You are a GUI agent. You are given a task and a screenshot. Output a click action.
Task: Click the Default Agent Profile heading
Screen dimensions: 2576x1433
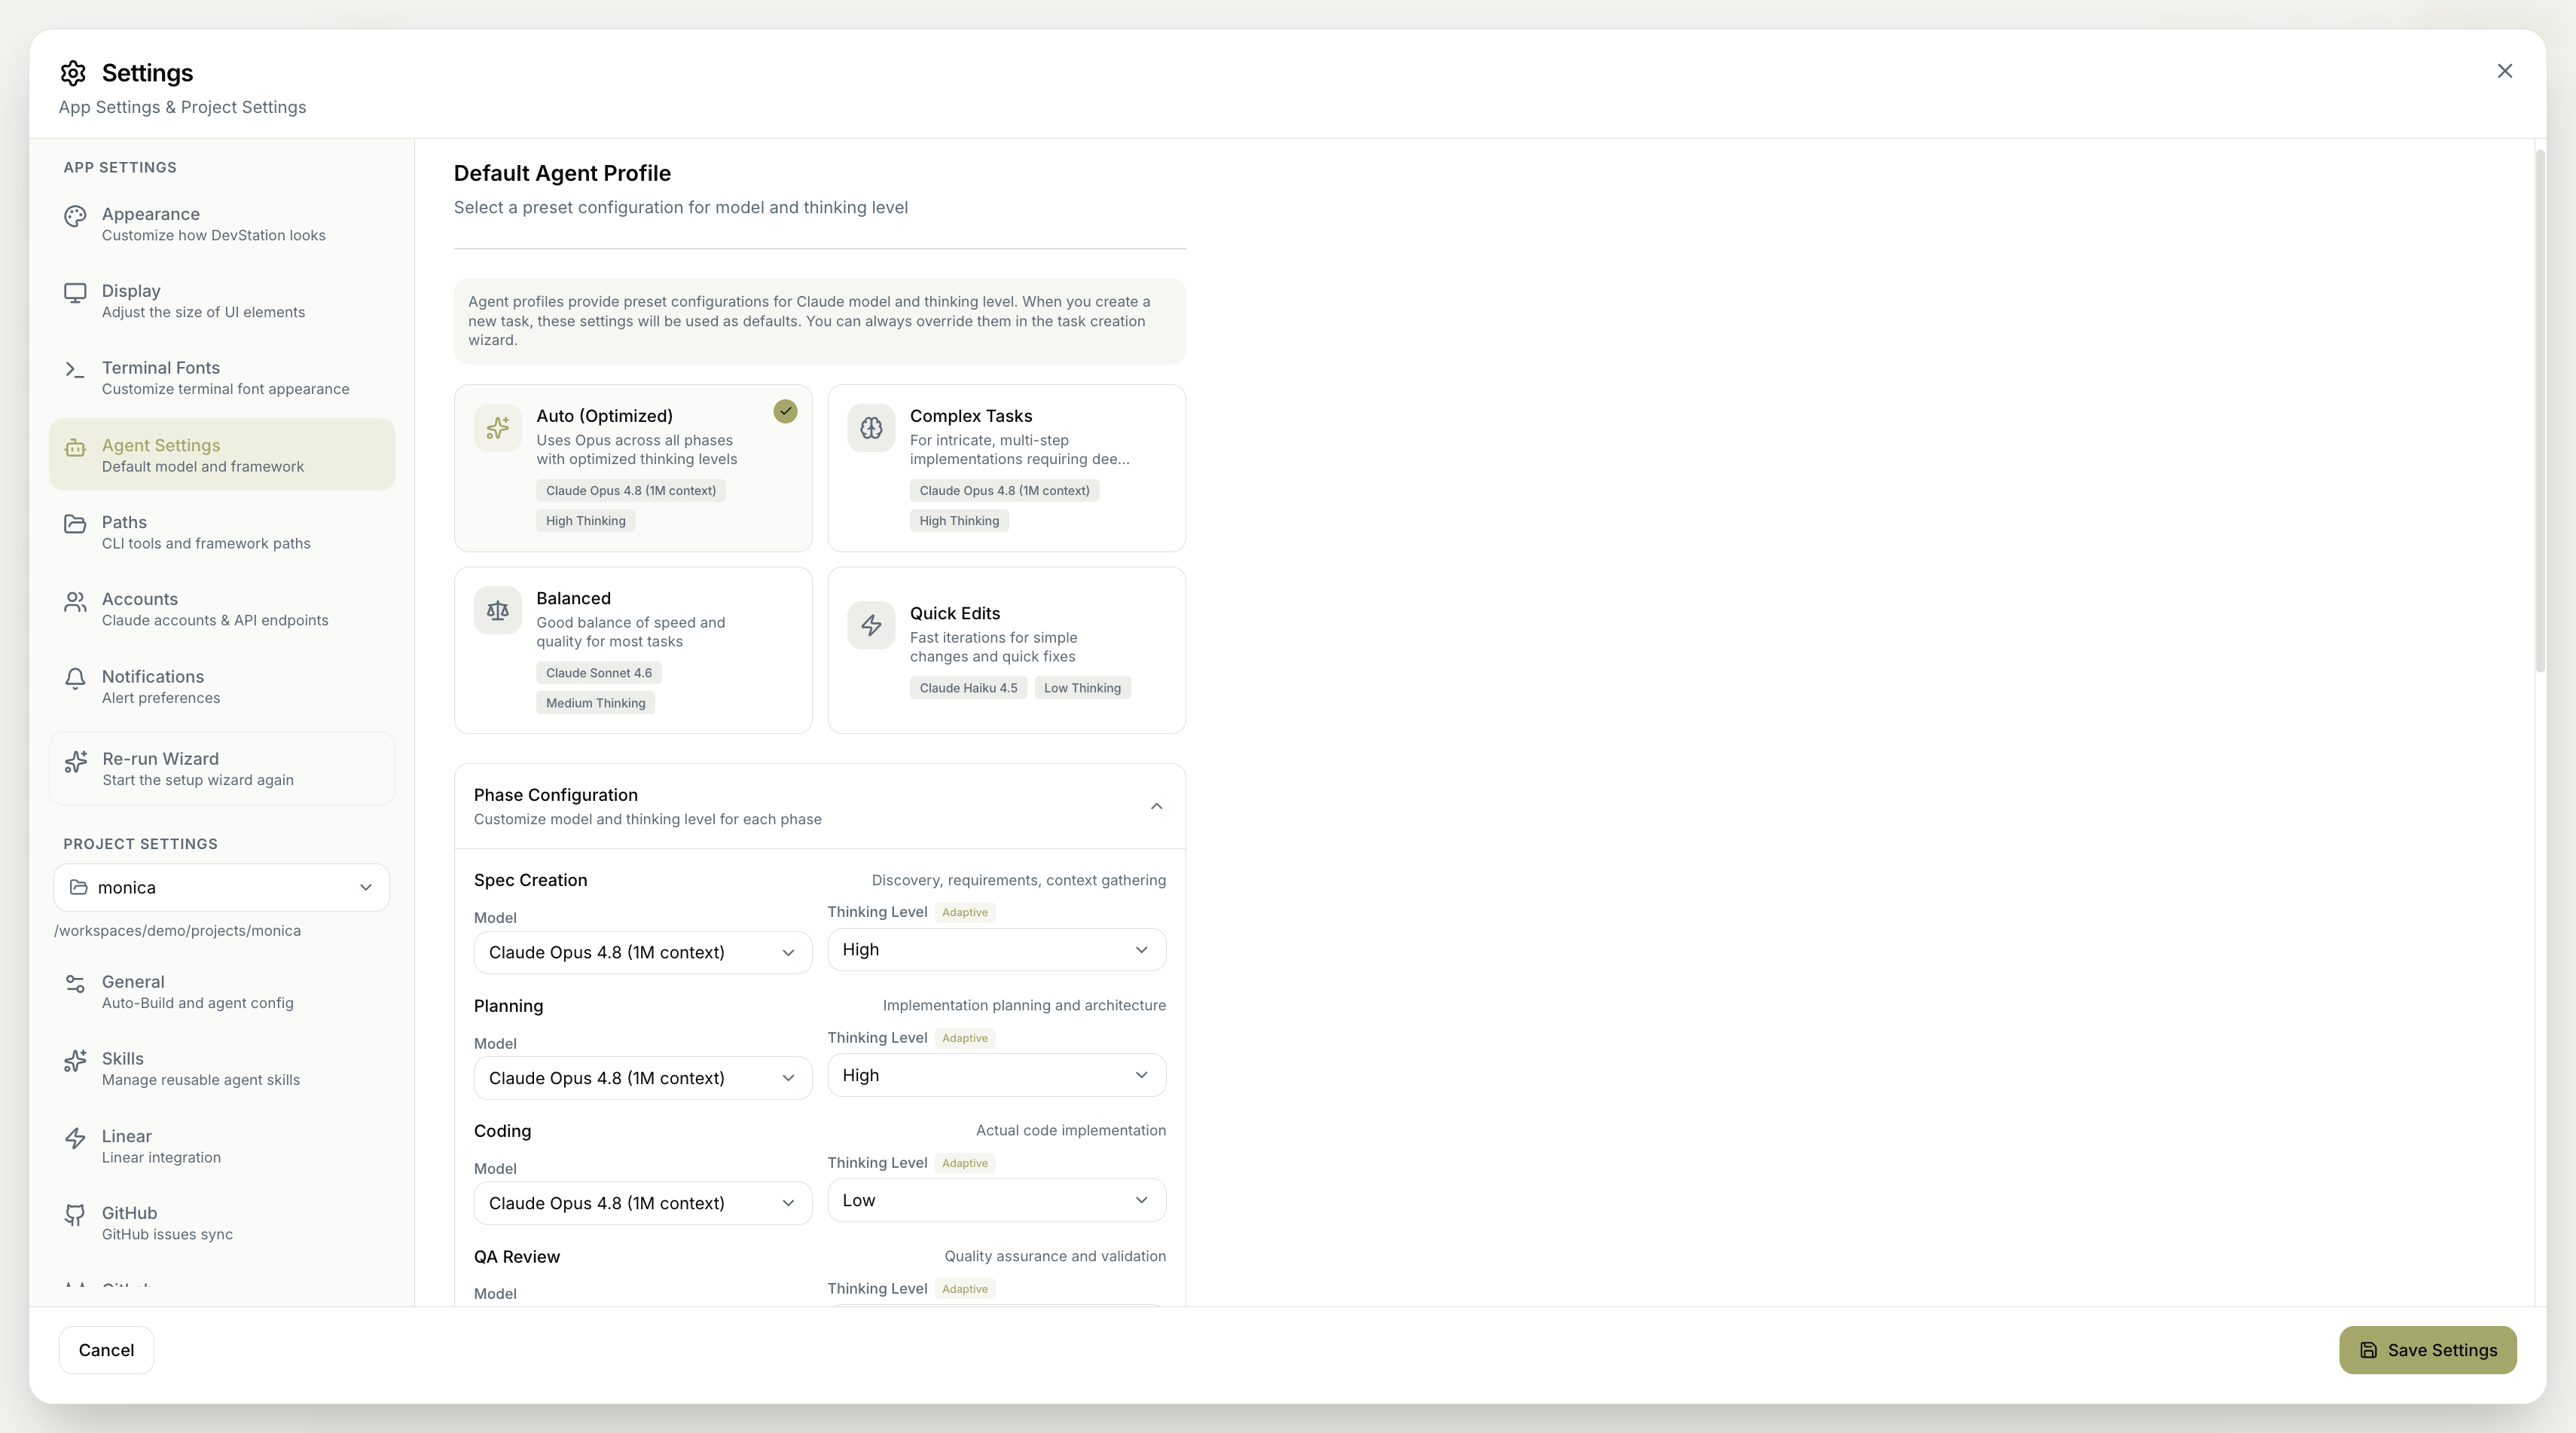(x=562, y=173)
